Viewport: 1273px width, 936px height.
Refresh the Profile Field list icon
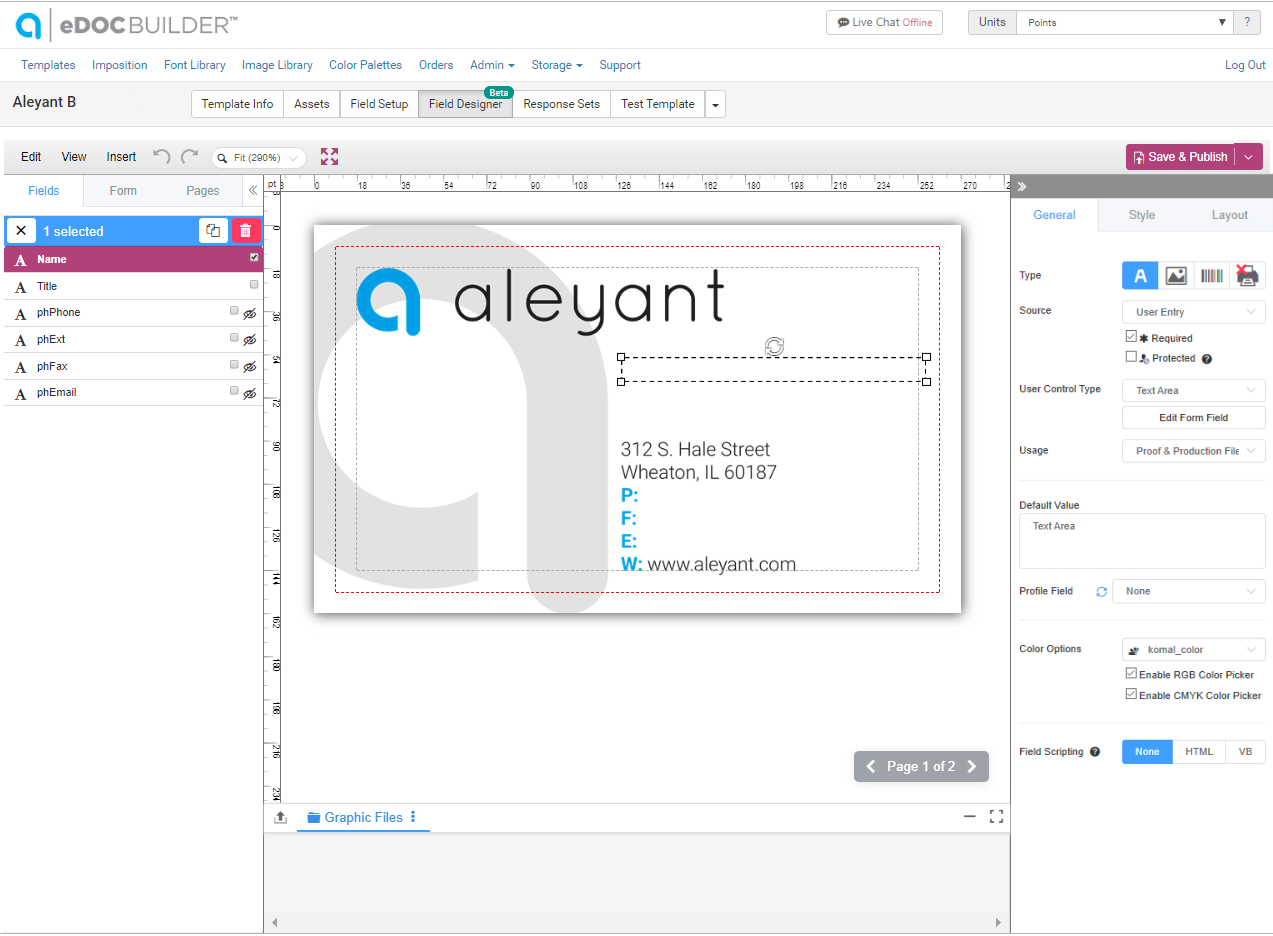click(x=1101, y=592)
